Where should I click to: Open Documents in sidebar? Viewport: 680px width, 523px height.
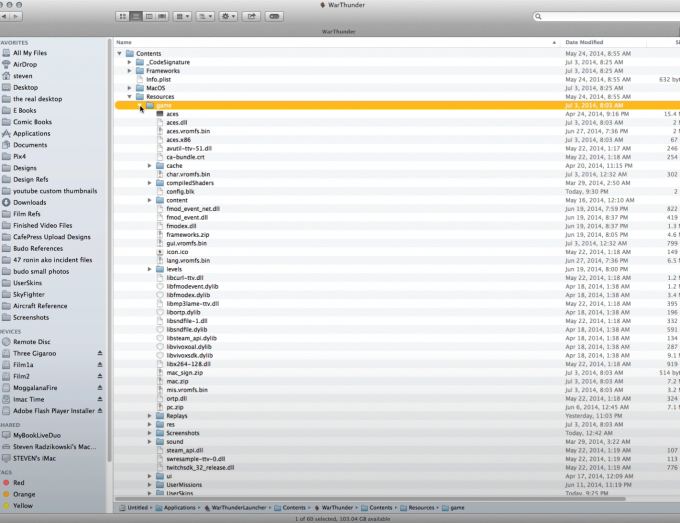[x=30, y=145]
